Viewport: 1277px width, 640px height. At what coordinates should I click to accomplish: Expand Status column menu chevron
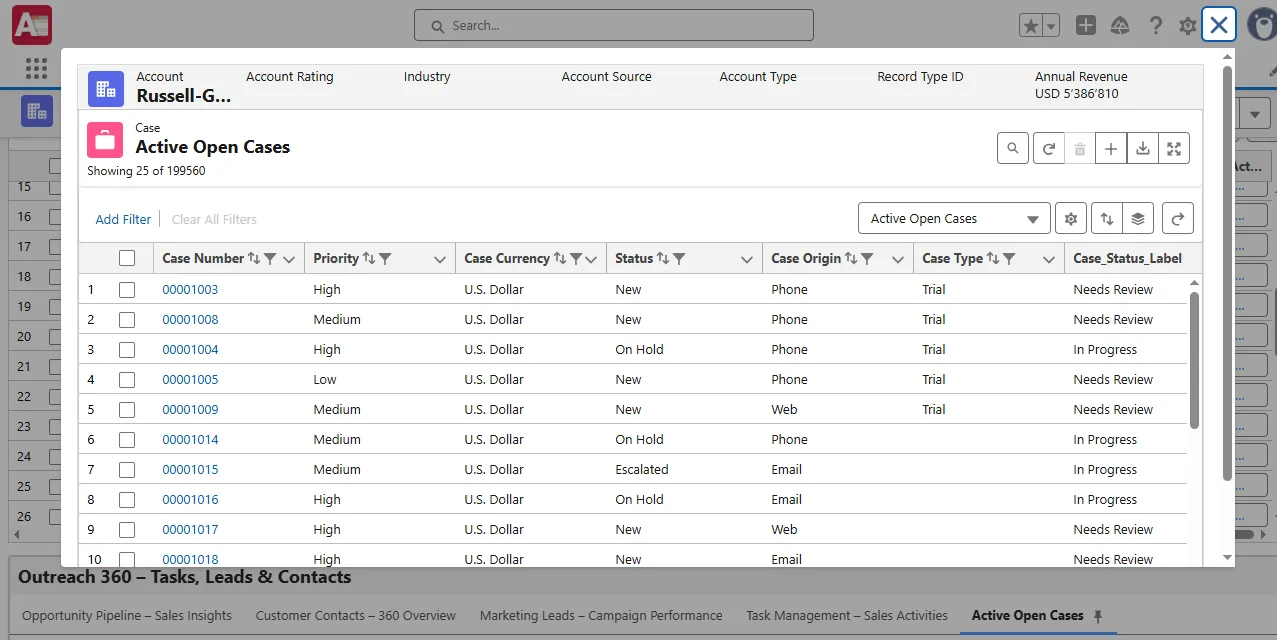746,259
